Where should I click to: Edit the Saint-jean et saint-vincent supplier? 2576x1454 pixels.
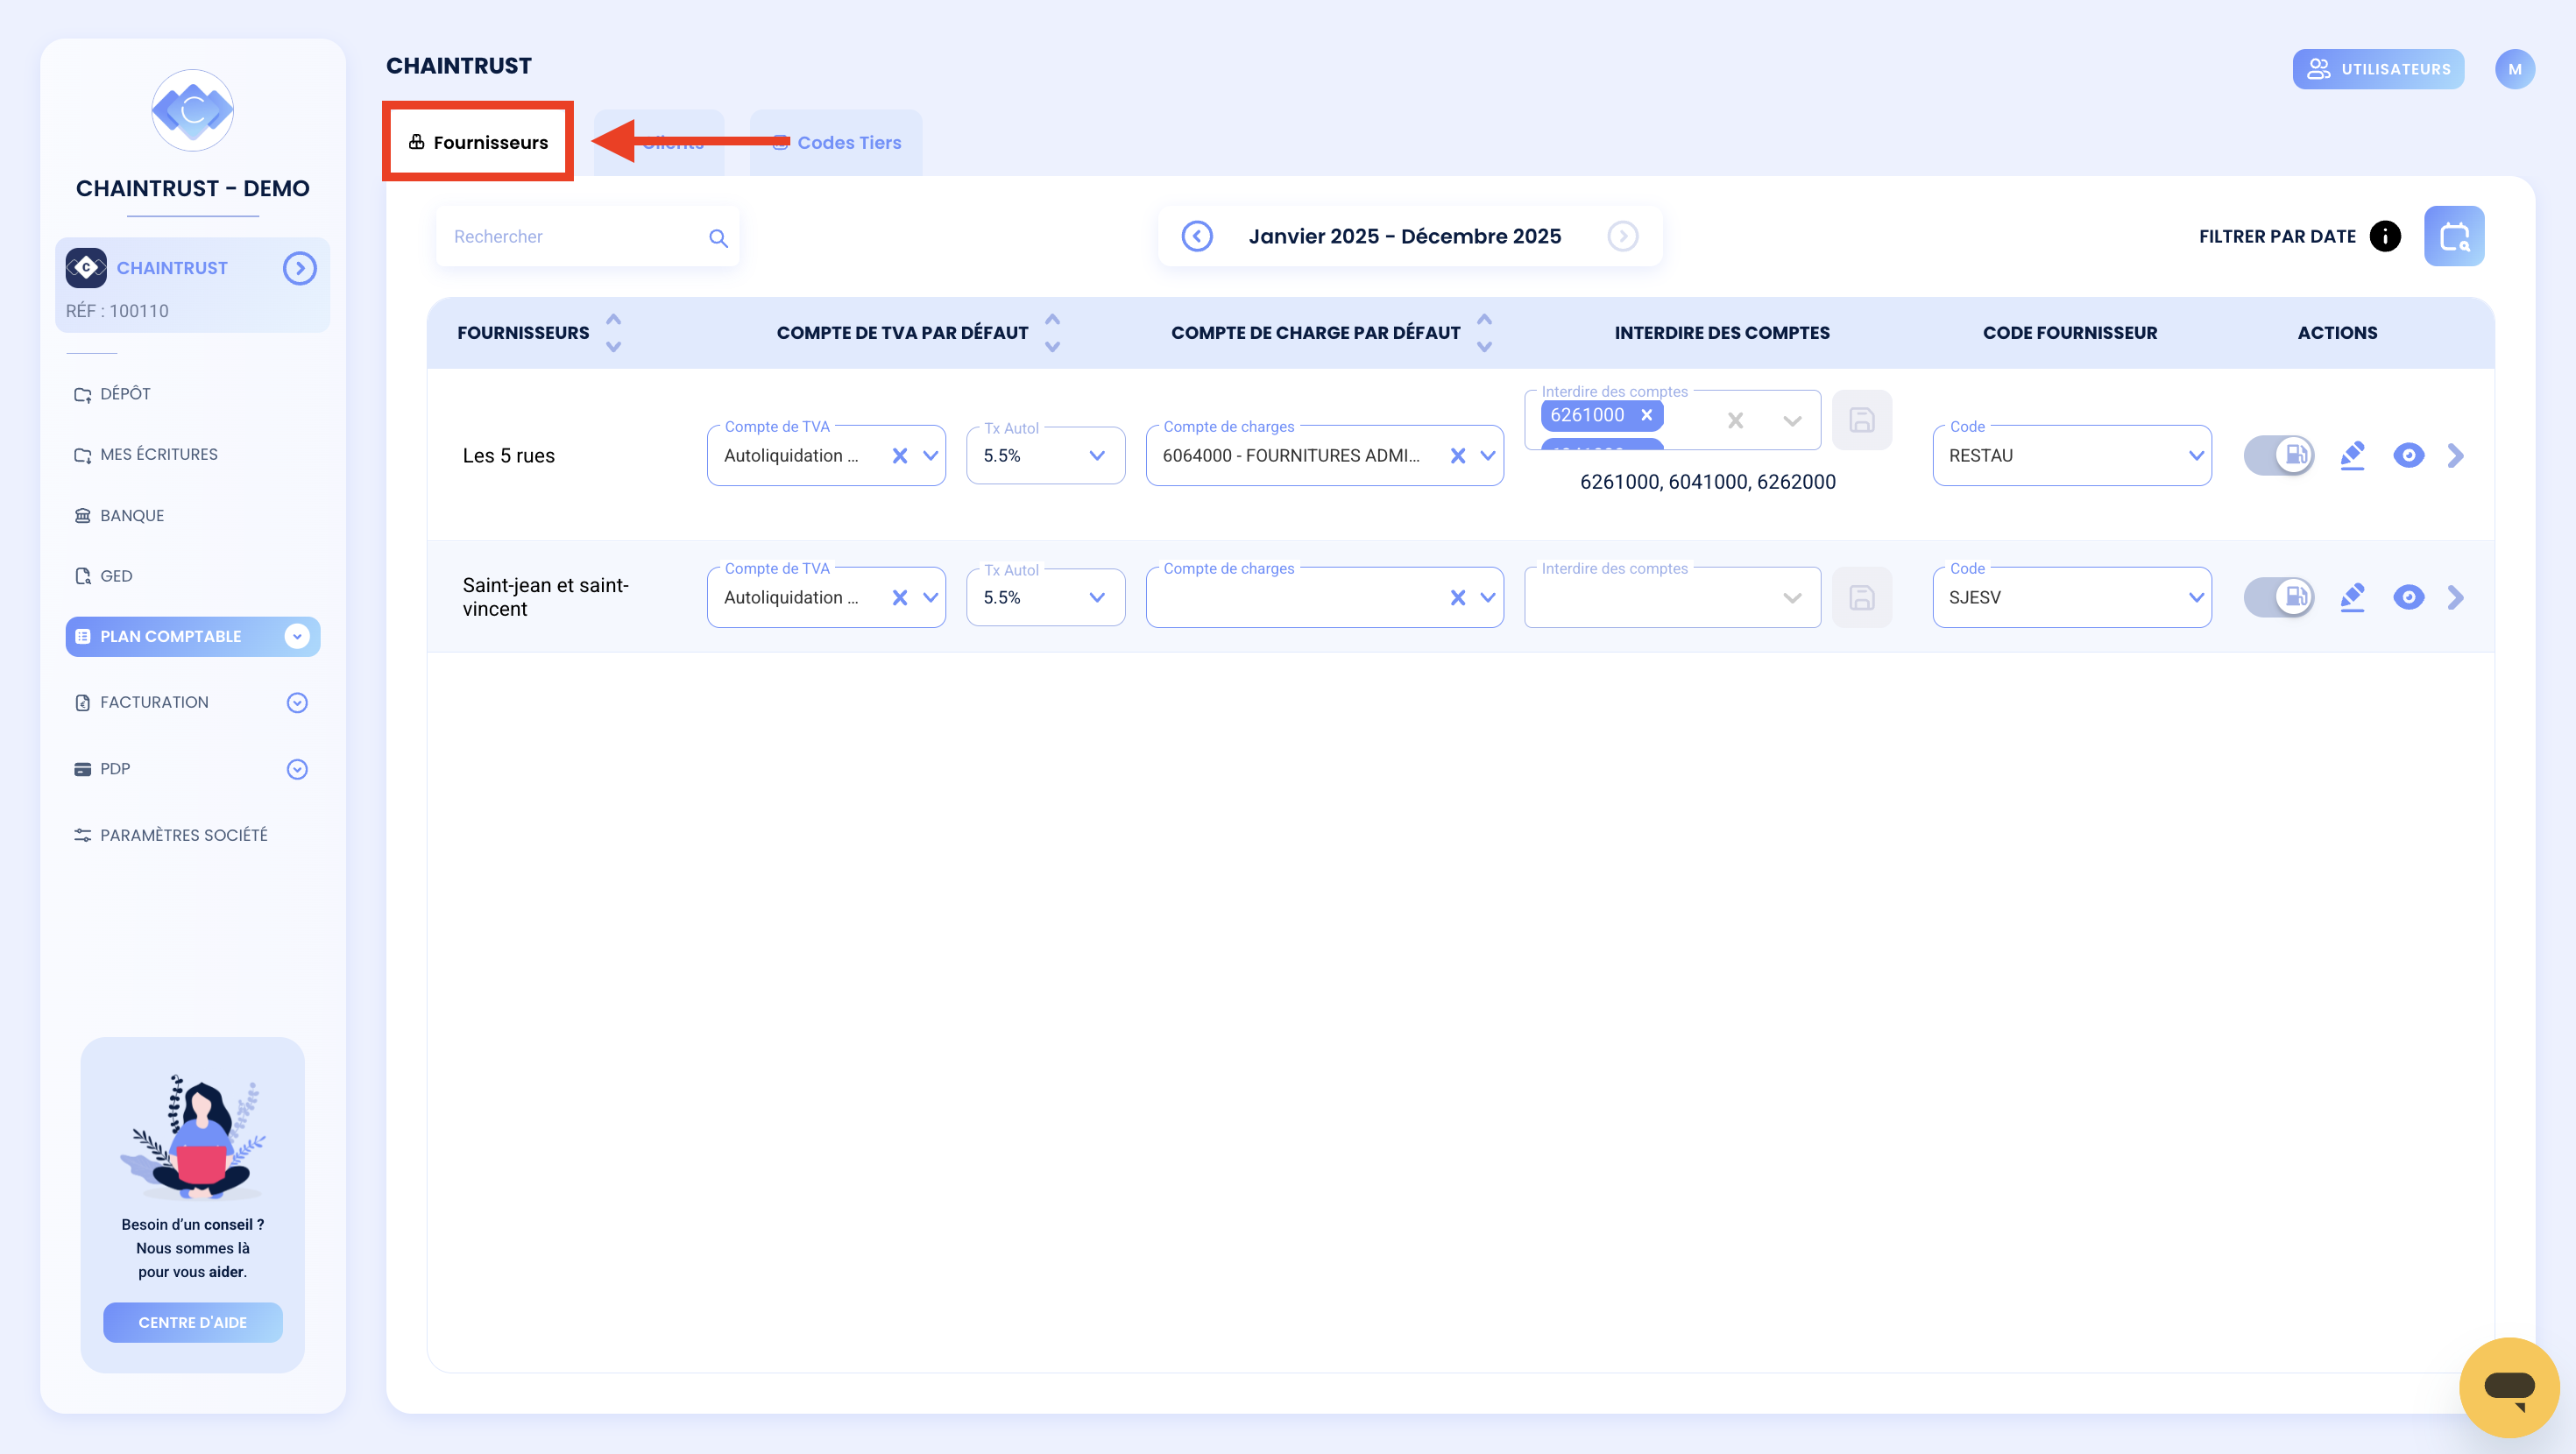click(2352, 597)
